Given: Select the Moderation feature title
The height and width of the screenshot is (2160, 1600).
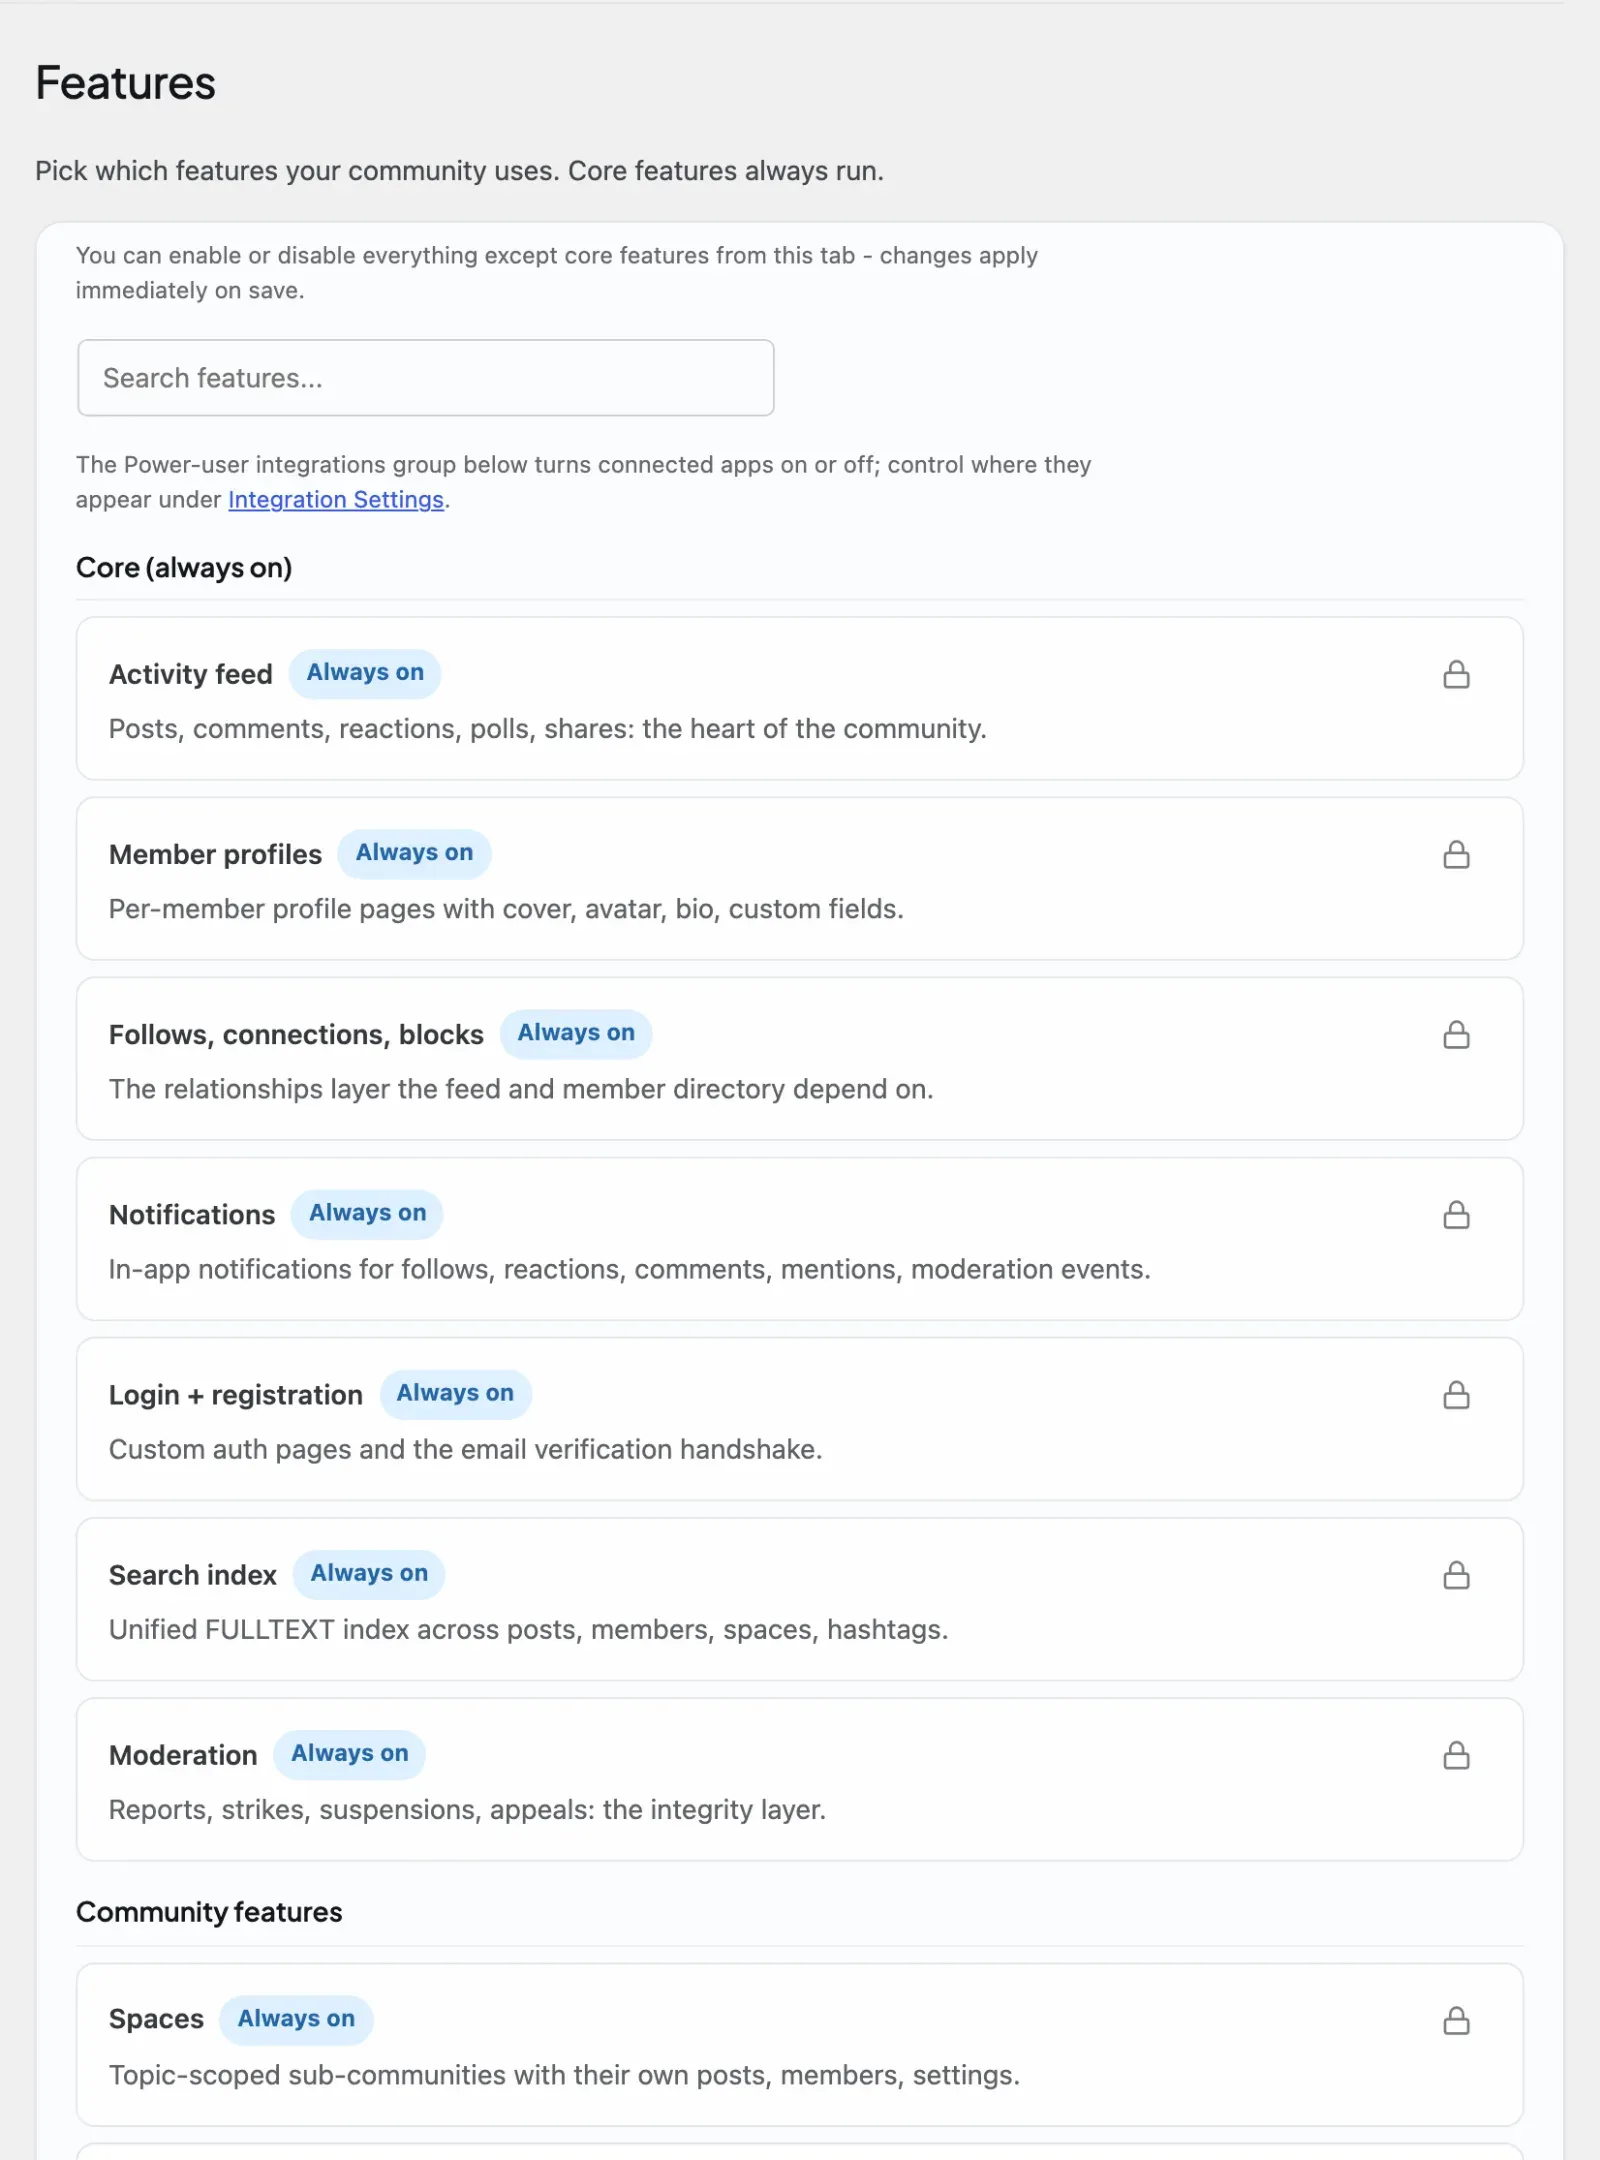Looking at the screenshot, I should (x=183, y=1754).
